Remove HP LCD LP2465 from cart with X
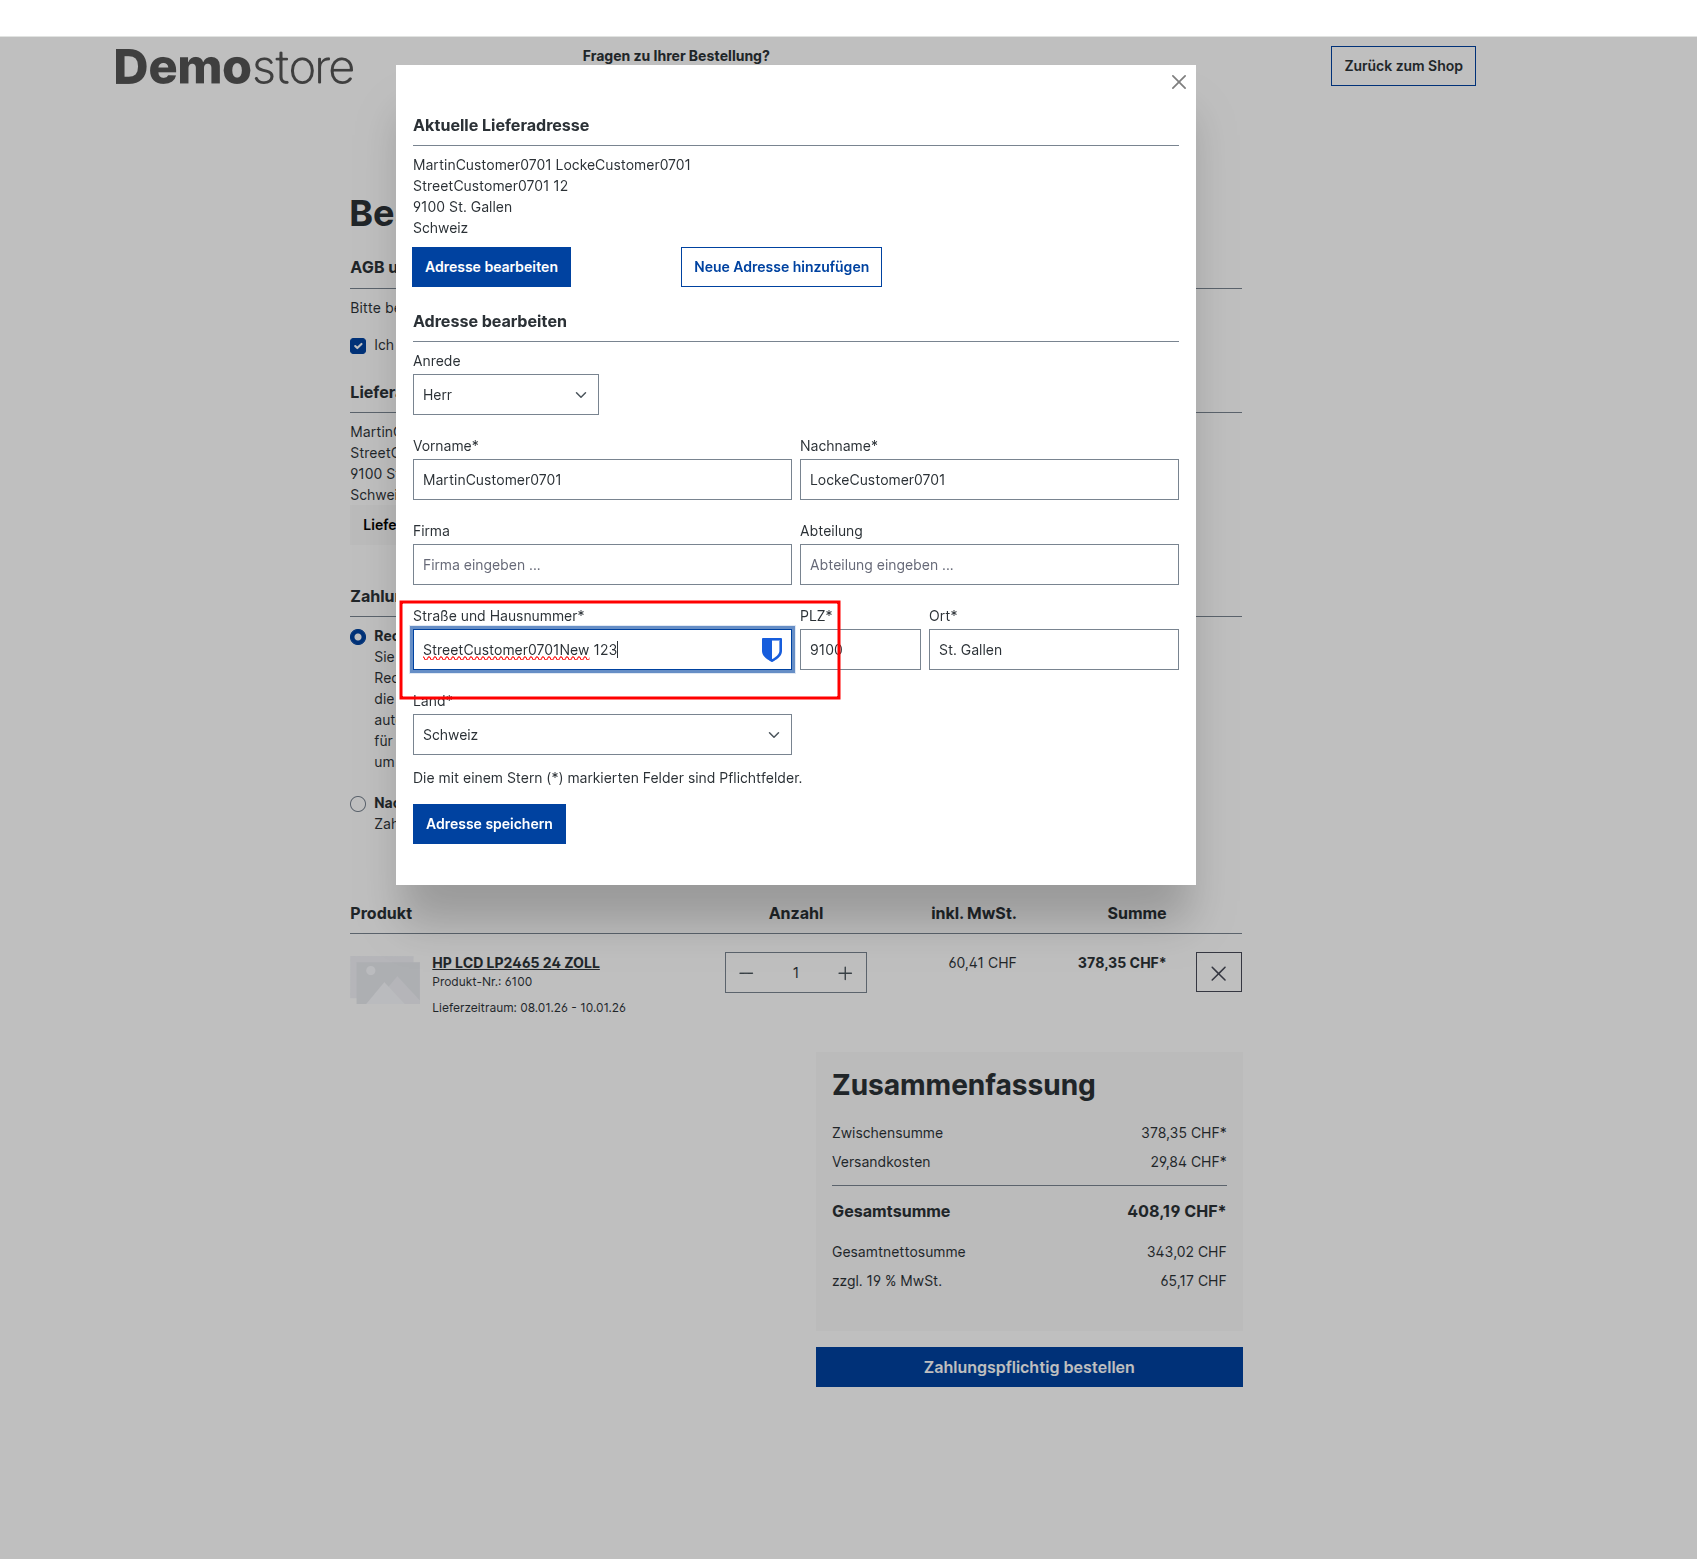 pyautogui.click(x=1217, y=971)
